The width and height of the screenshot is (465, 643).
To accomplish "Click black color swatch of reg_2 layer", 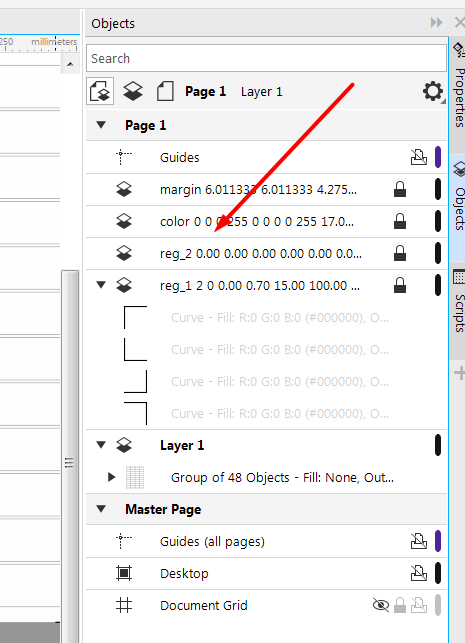I will (438, 253).
